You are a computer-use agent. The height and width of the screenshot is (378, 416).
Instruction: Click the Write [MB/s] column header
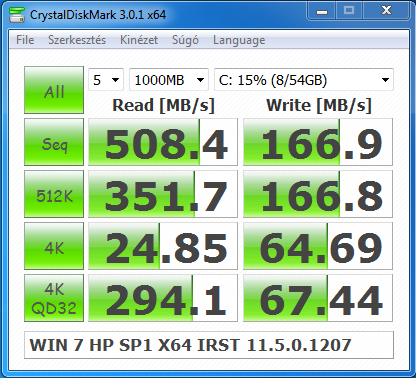(319, 105)
